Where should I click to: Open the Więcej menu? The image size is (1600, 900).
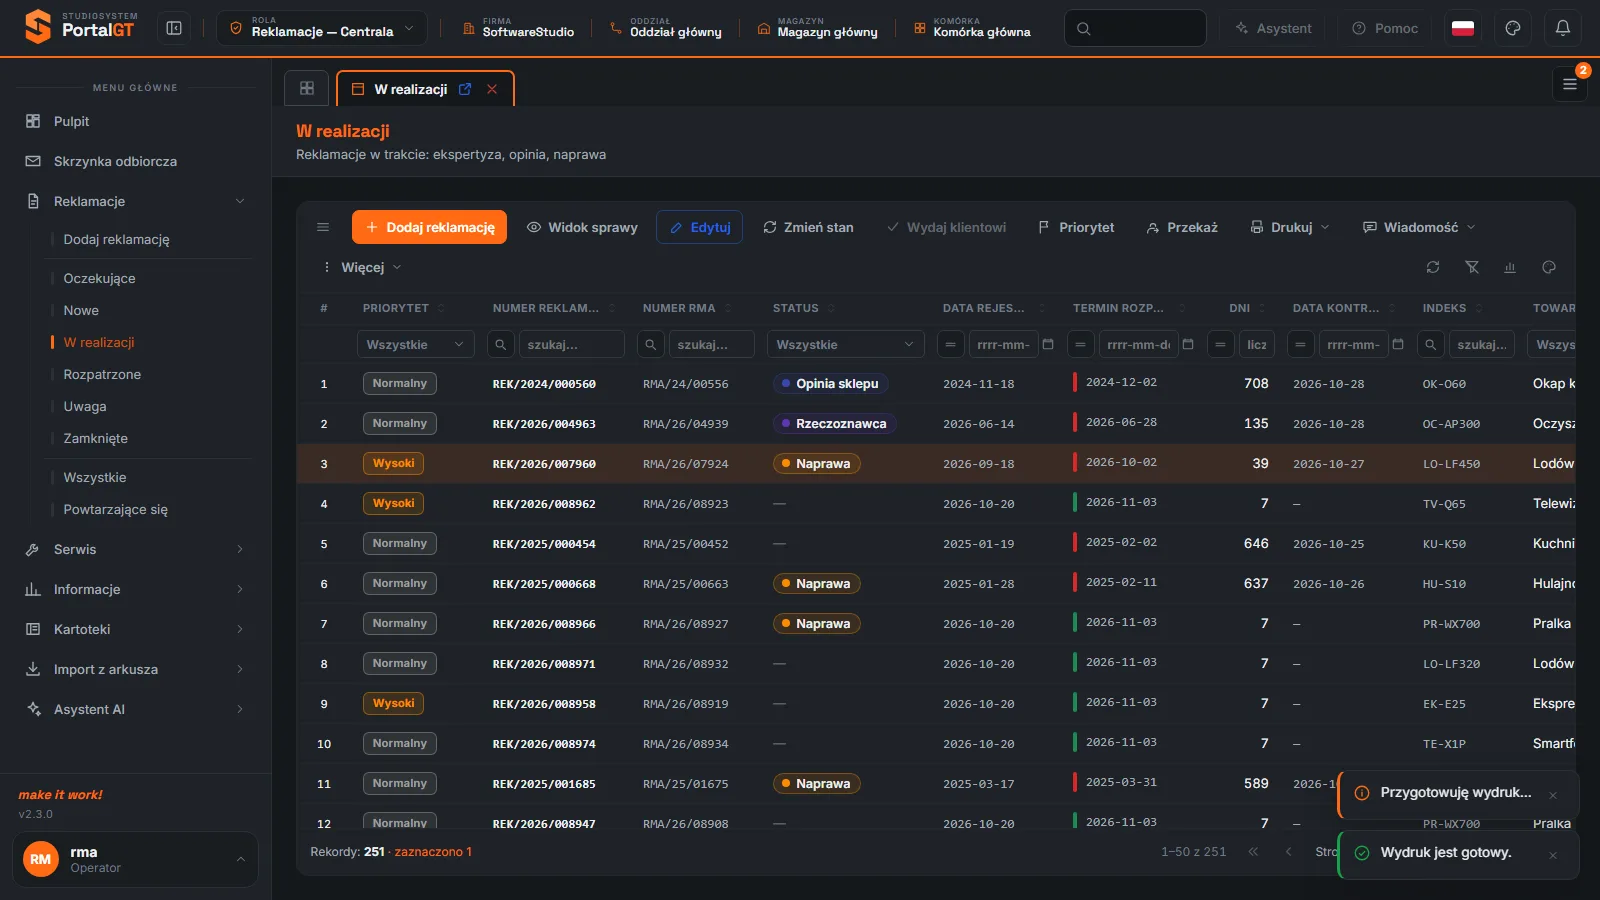coord(361,267)
